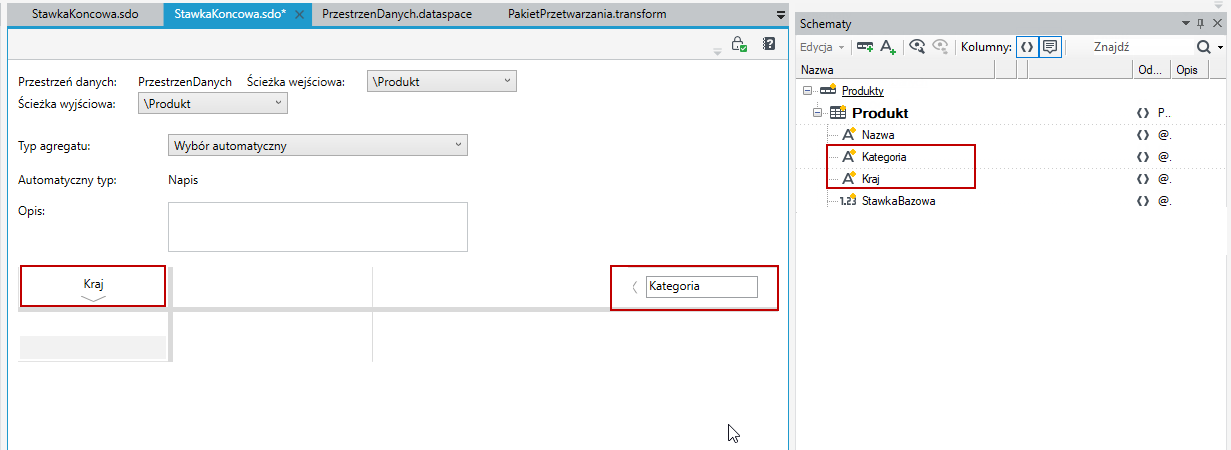Click the brackets icon in Nazwa row

pyautogui.click(x=1143, y=134)
